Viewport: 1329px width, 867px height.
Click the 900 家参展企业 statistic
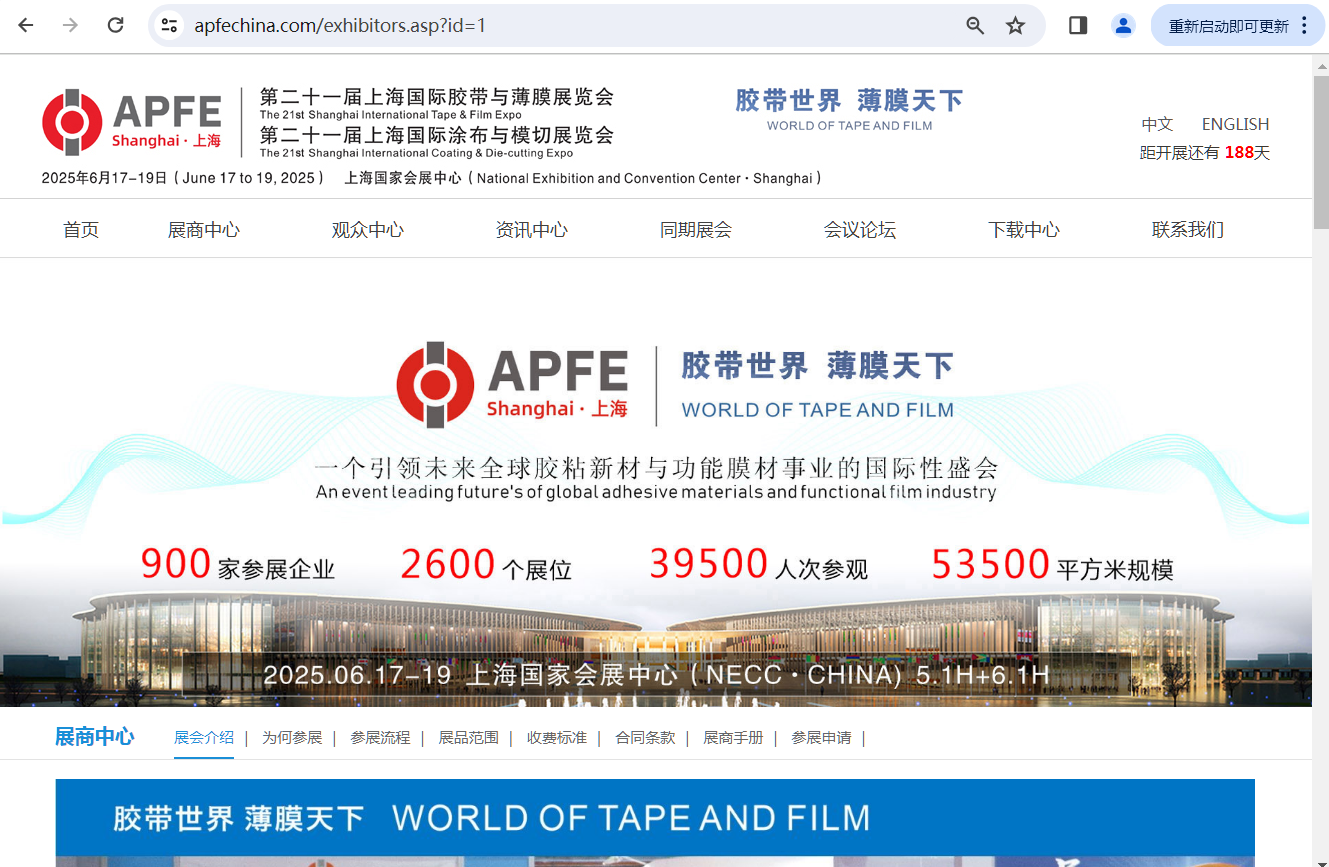[x=237, y=566]
